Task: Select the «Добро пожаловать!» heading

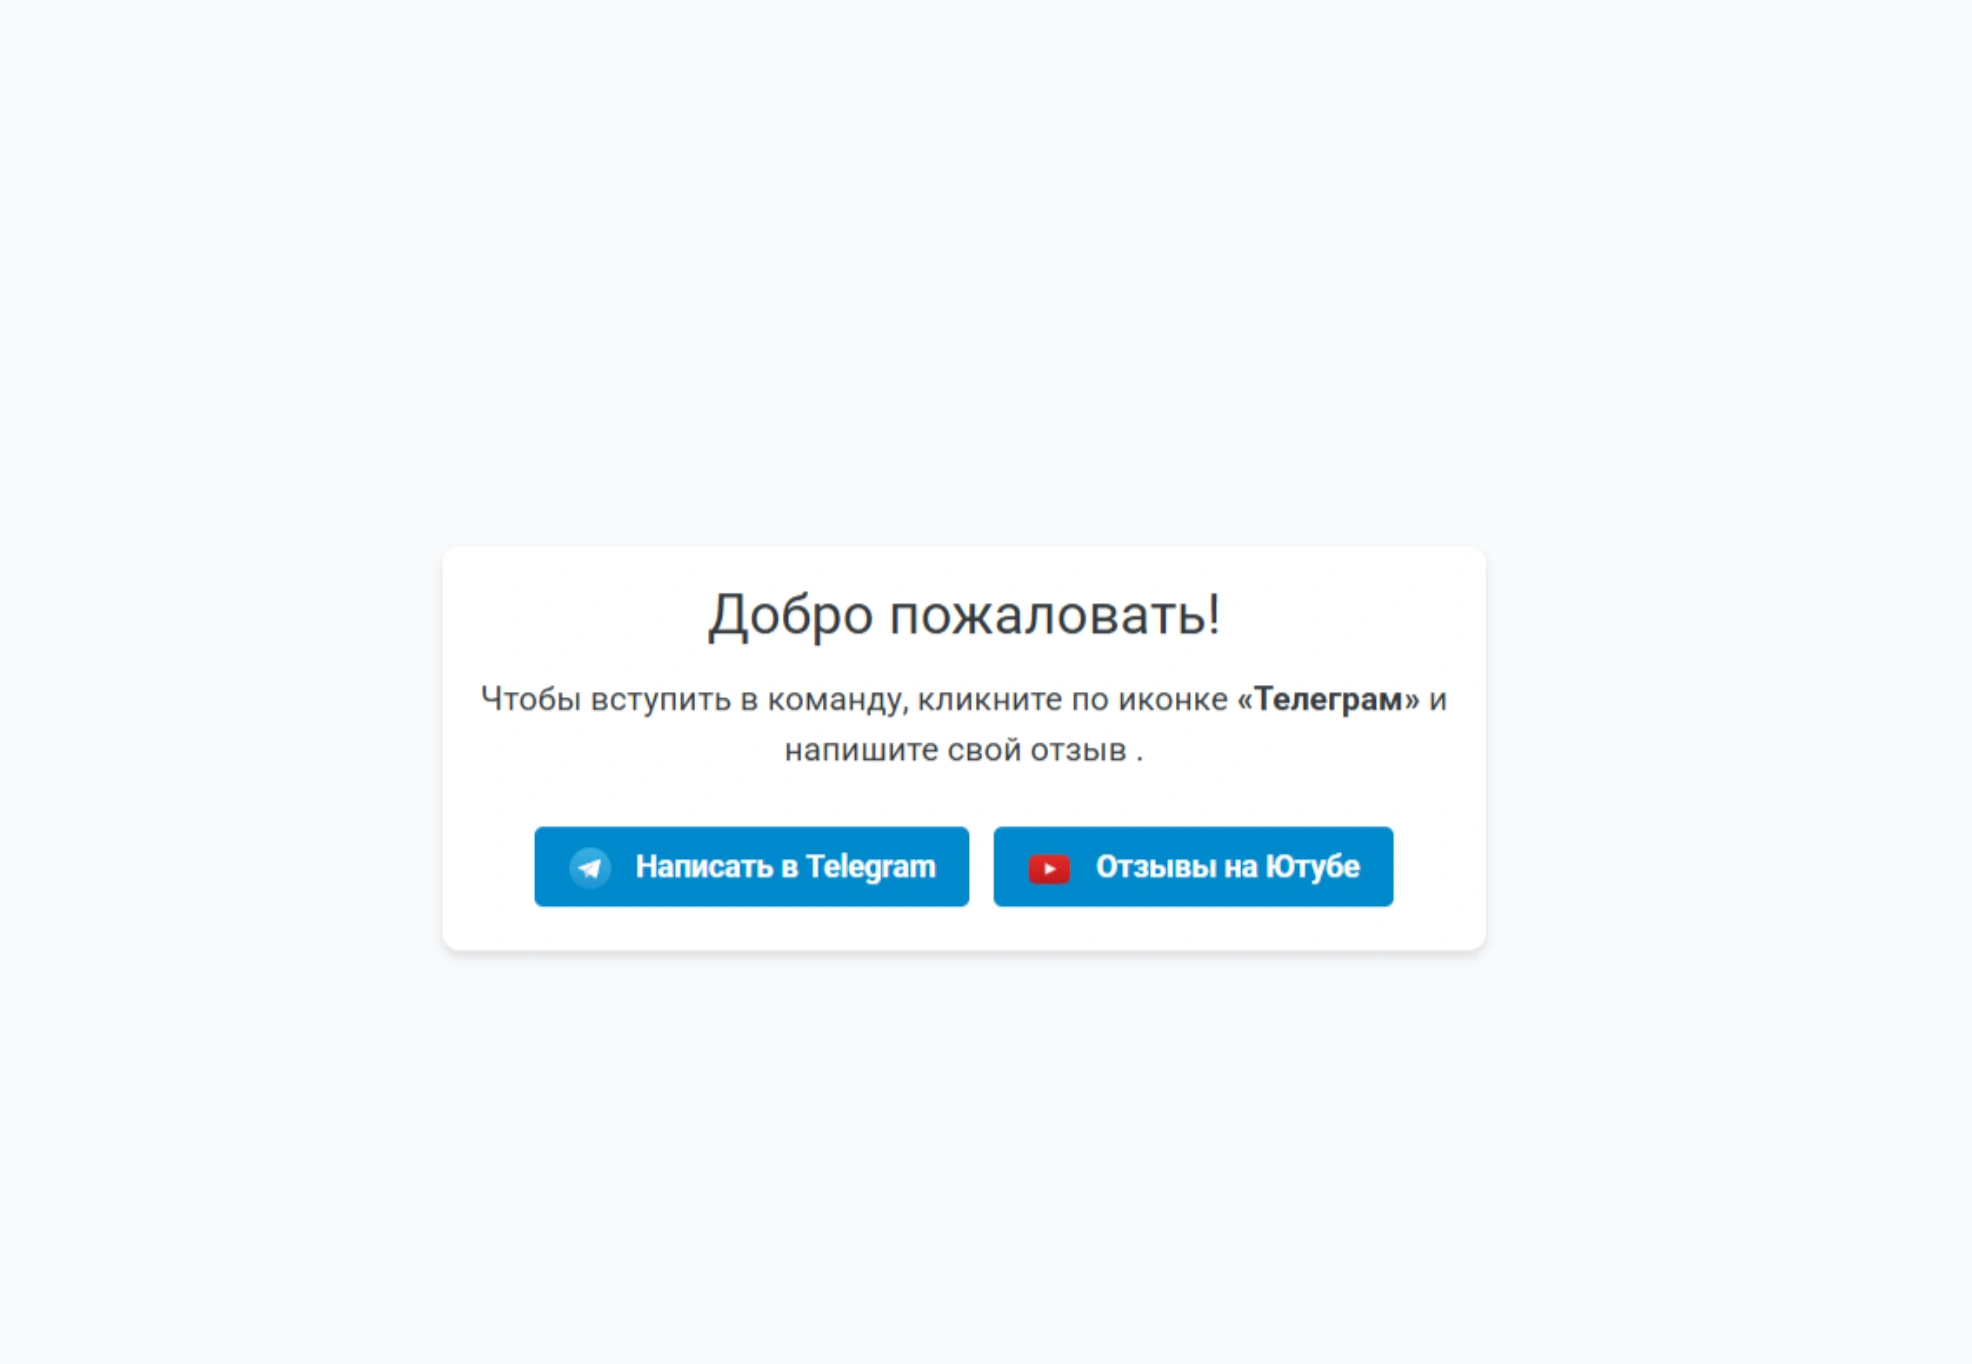Action: point(964,613)
